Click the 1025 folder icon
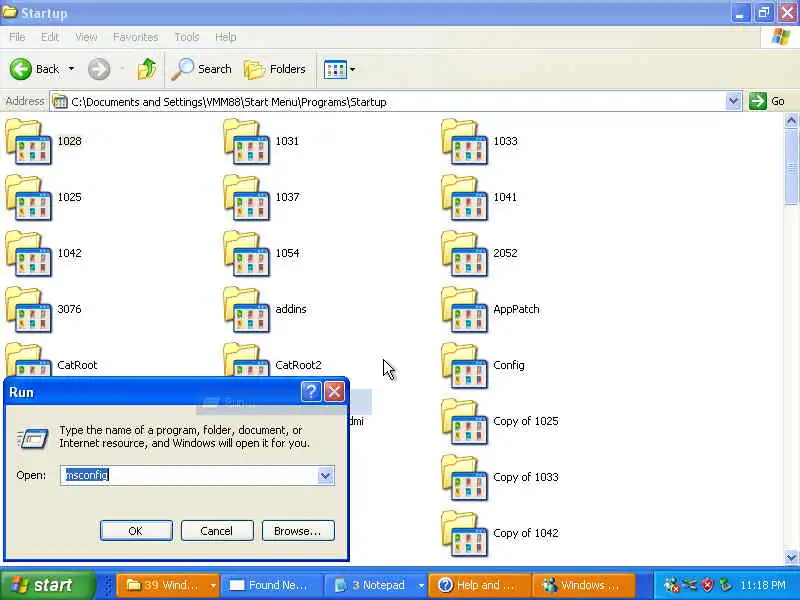The height and width of the screenshot is (600, 800). 29,197
